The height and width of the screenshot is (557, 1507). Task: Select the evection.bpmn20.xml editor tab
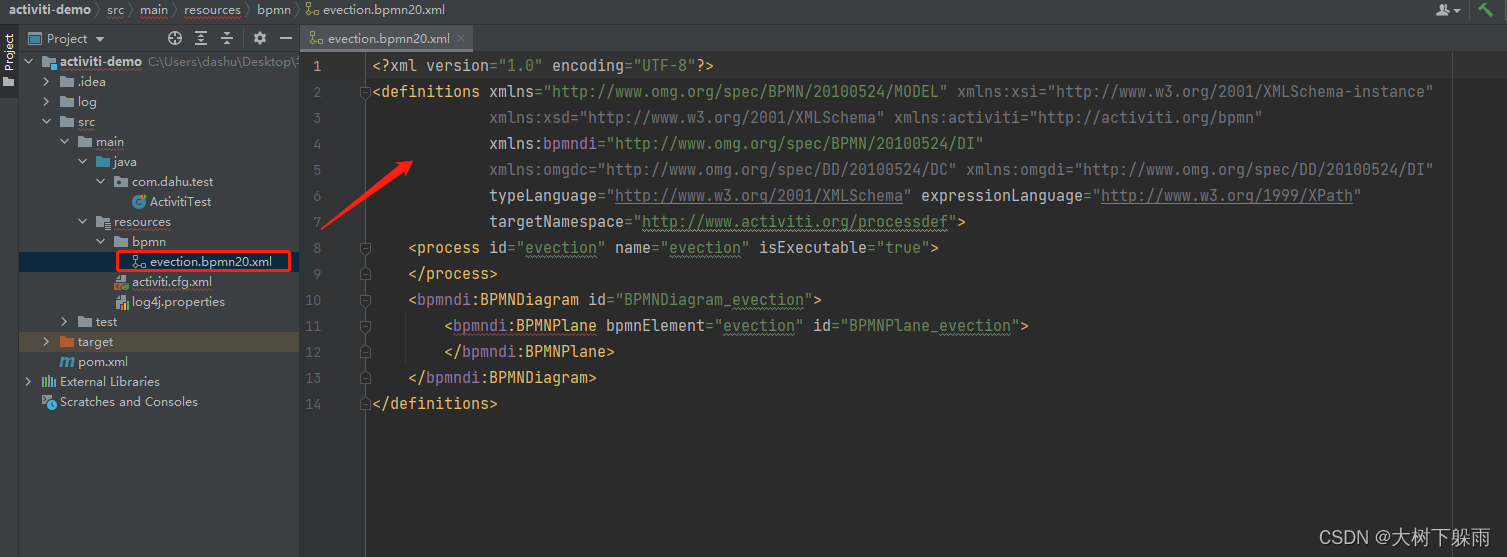(x=387, y=39)
